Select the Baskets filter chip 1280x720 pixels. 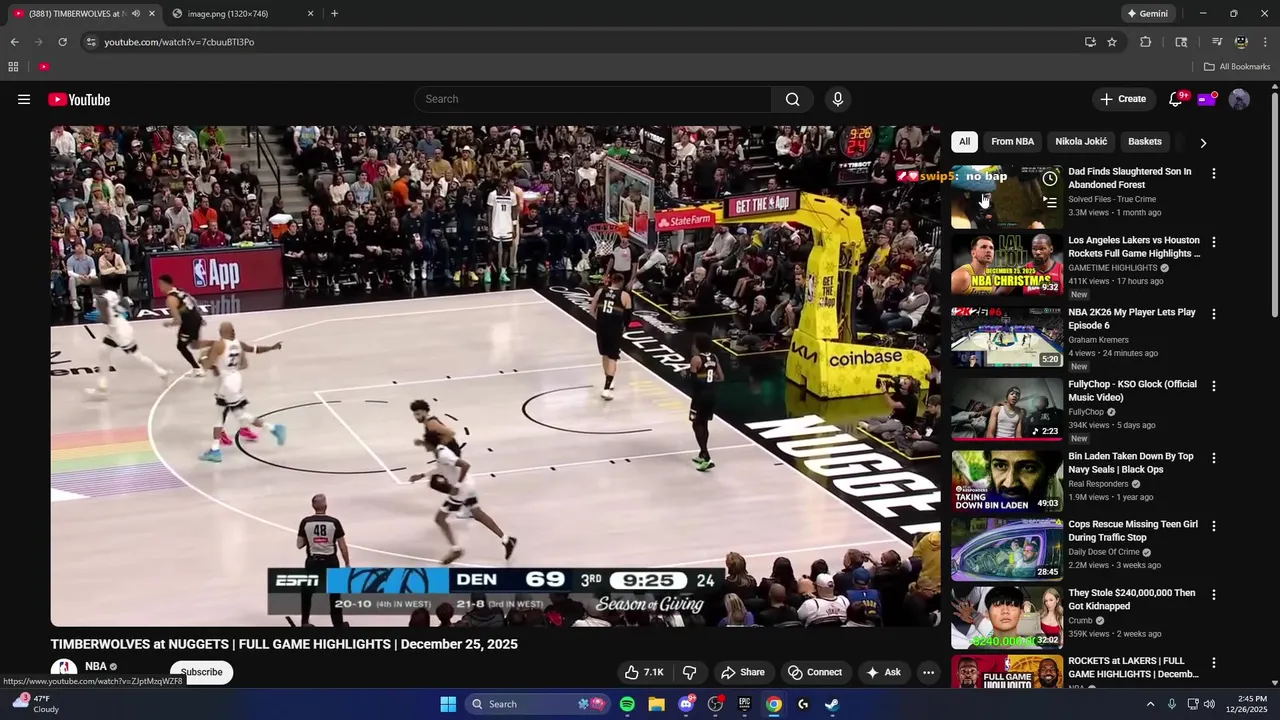coord(1144,141)
